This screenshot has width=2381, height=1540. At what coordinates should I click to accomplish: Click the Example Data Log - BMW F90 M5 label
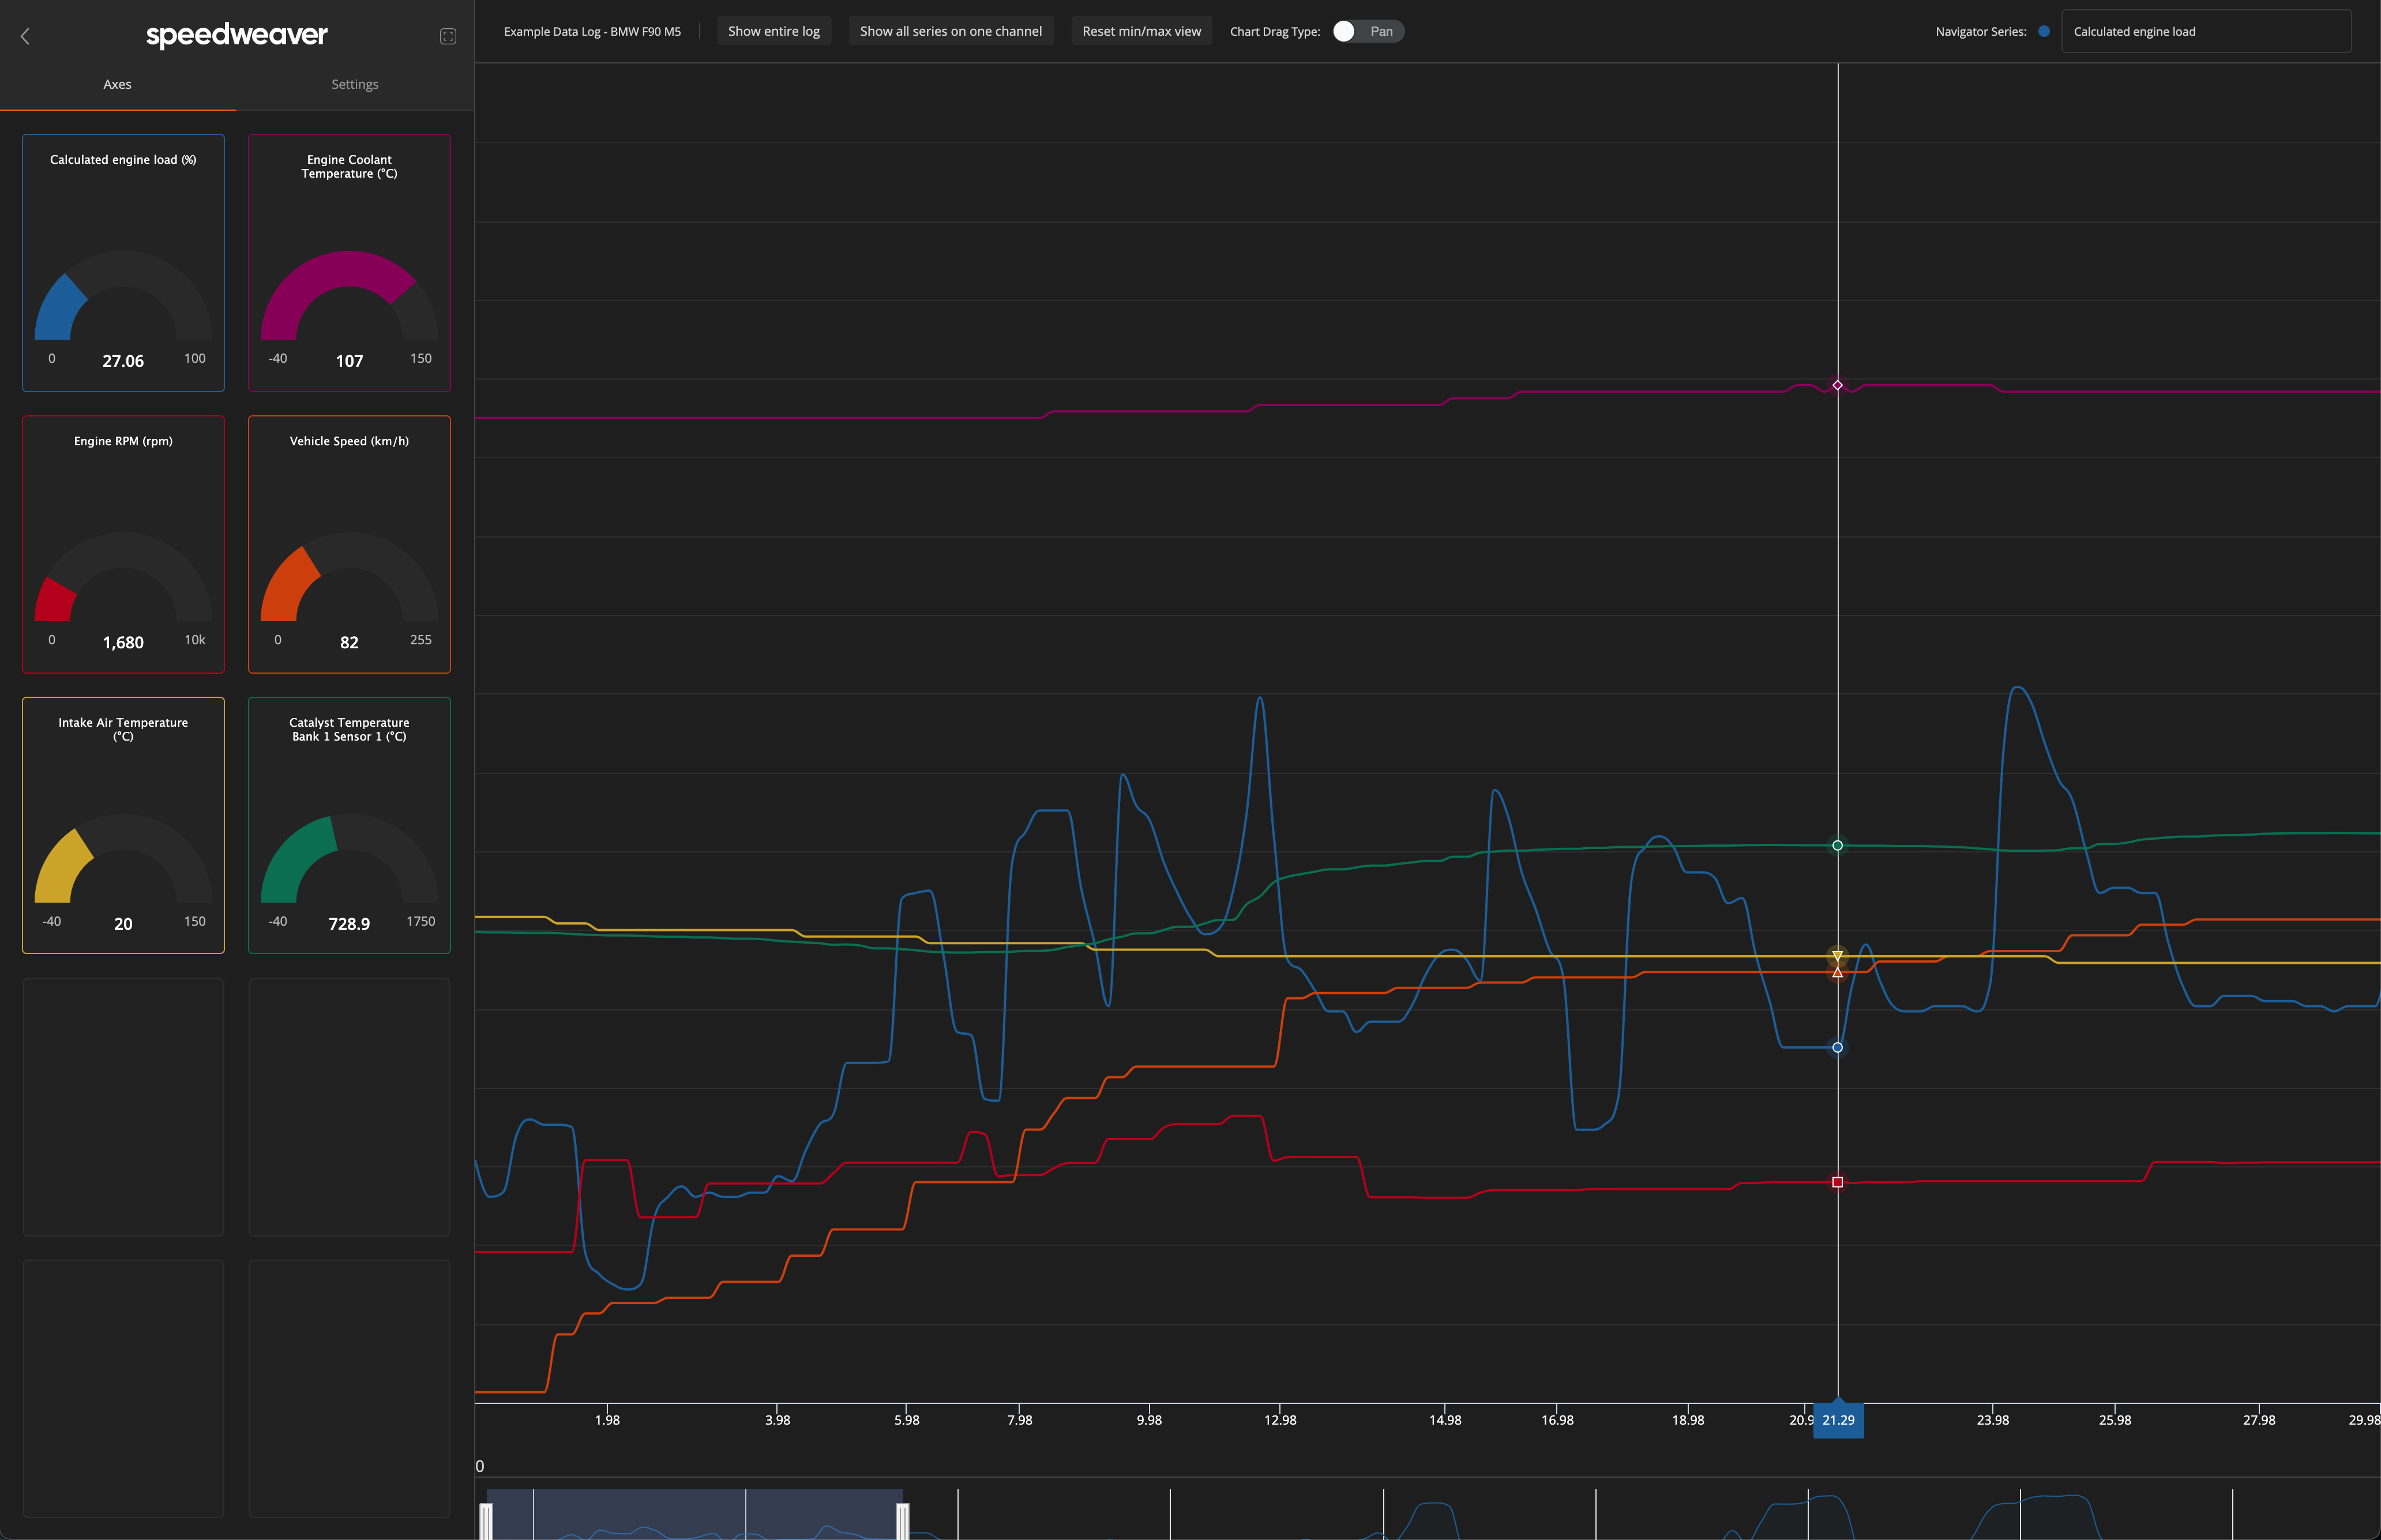[x=593, y=31]
